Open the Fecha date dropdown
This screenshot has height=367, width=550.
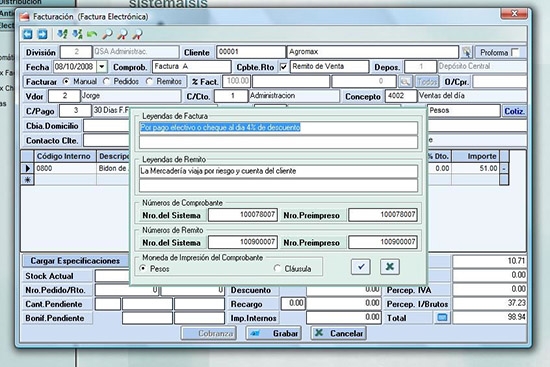click(102, 67)
